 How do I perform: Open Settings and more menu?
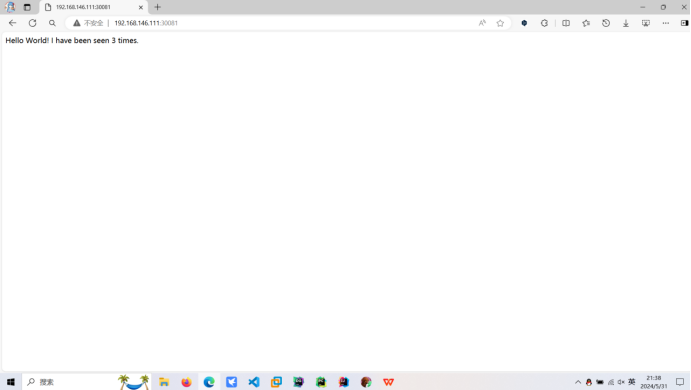coord(665,23)
